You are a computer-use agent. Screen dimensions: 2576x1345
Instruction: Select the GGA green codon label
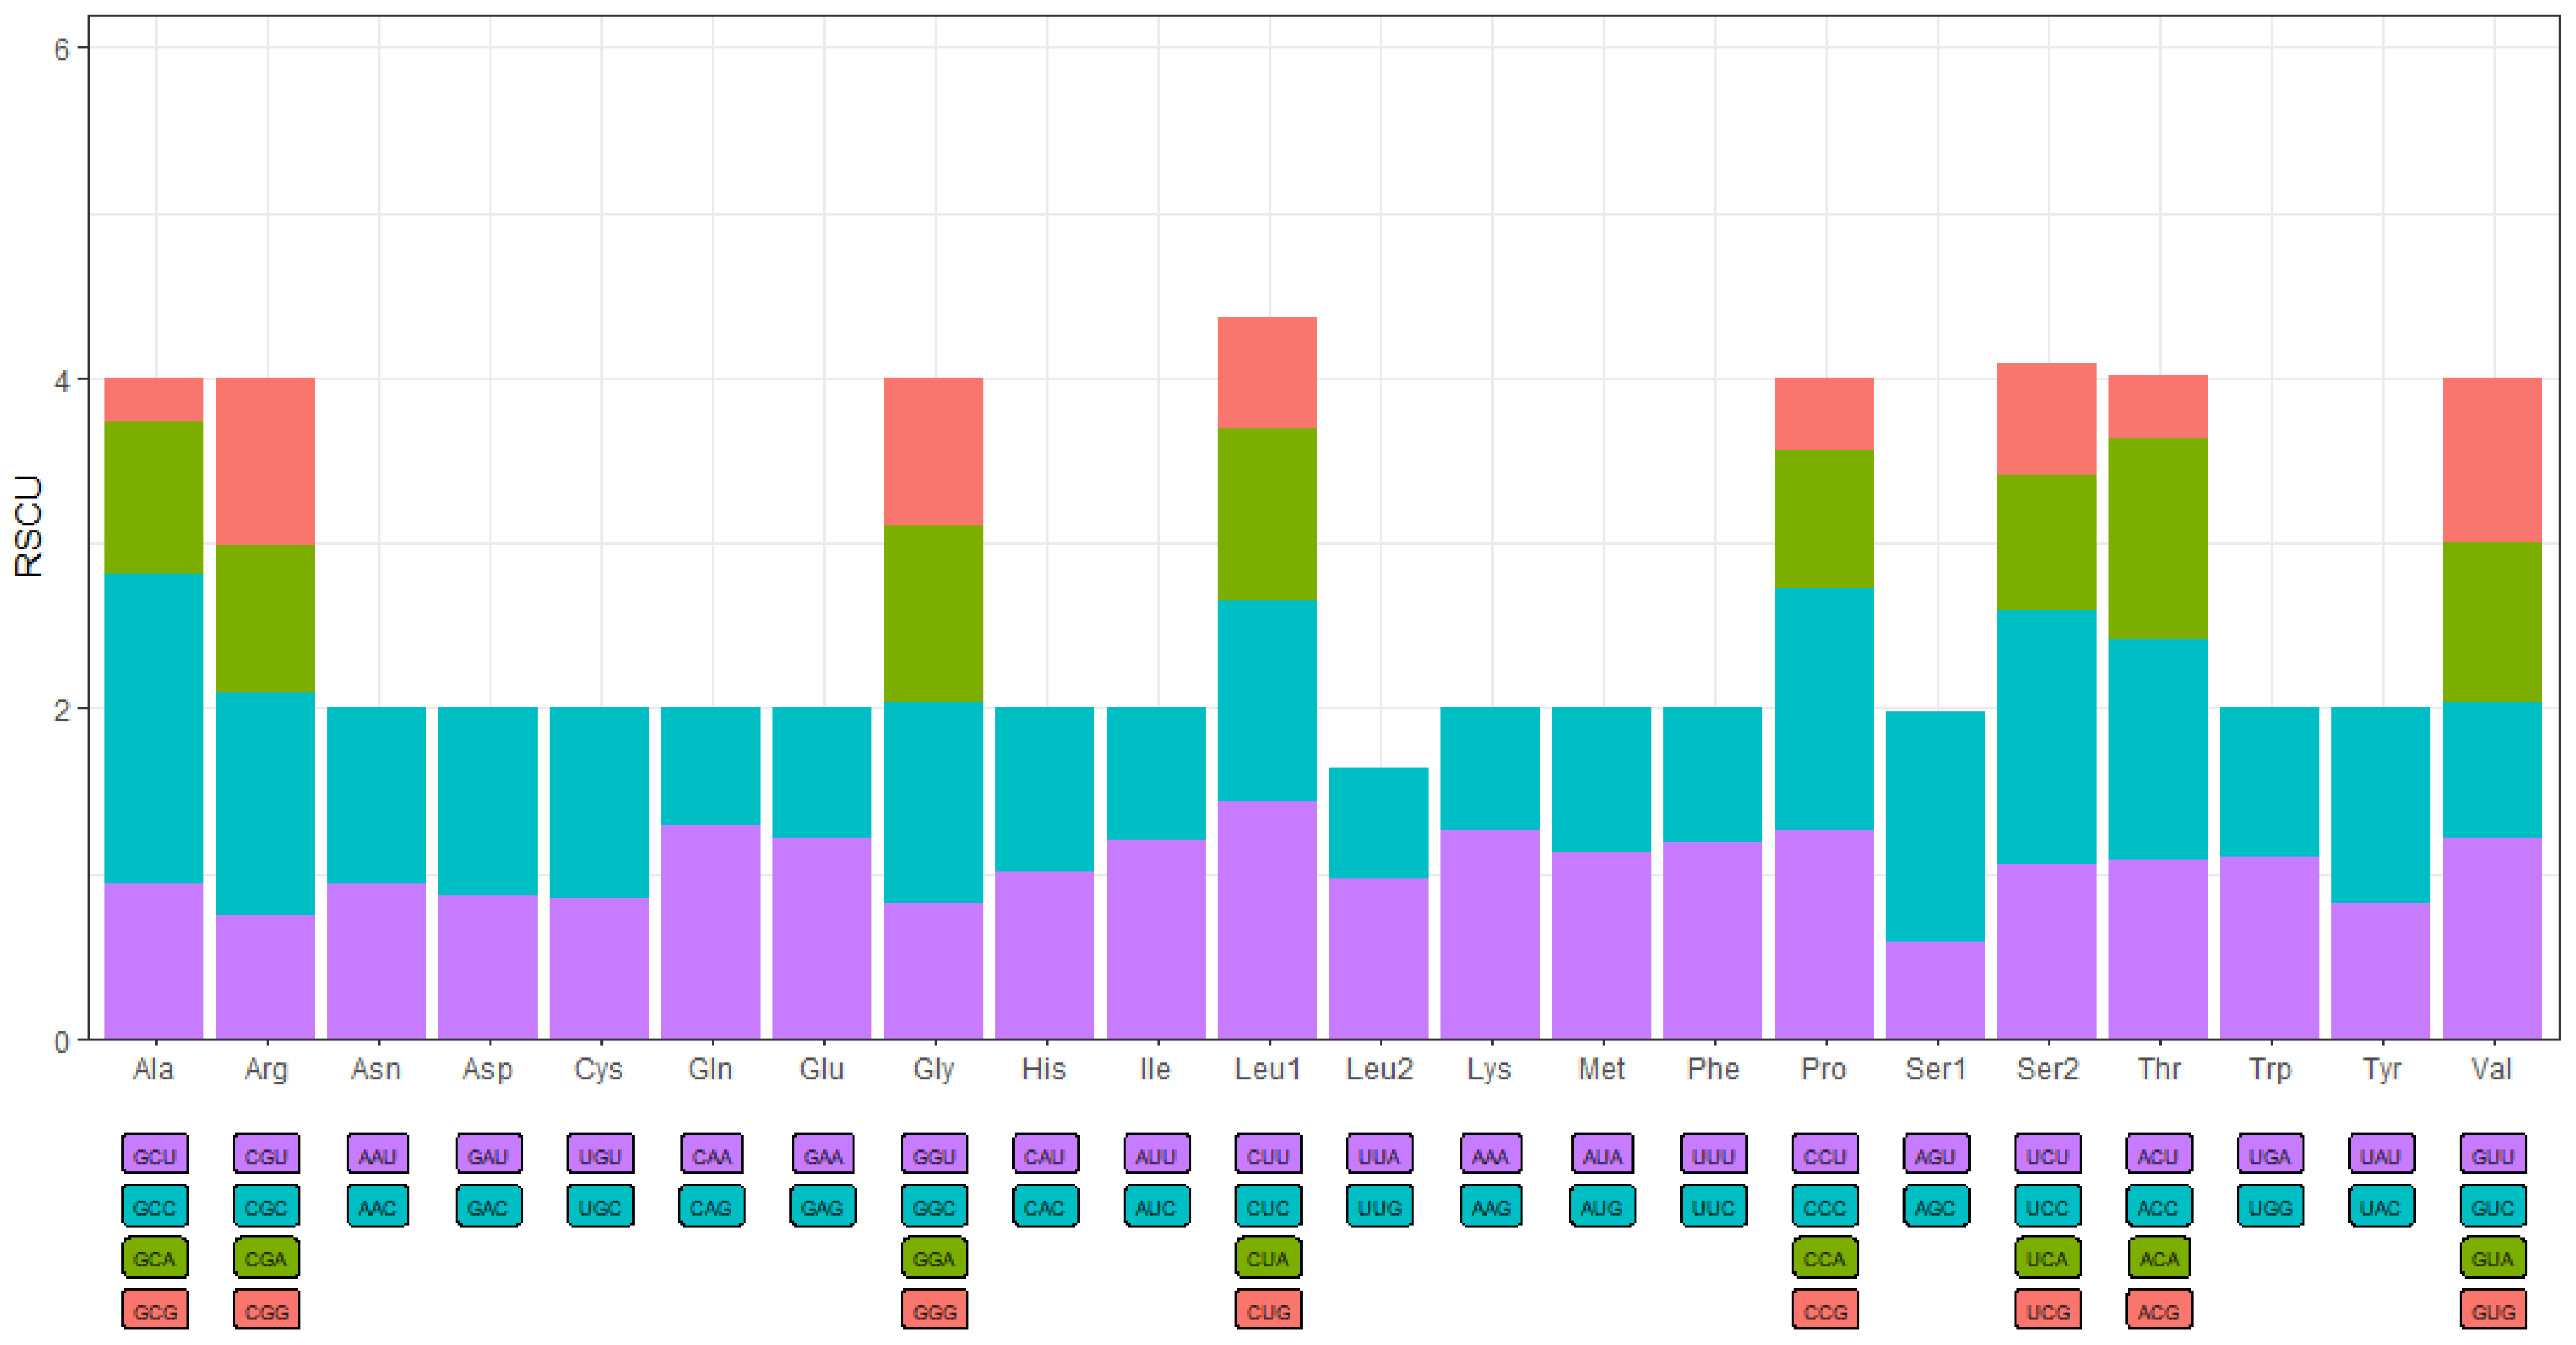934,1258
